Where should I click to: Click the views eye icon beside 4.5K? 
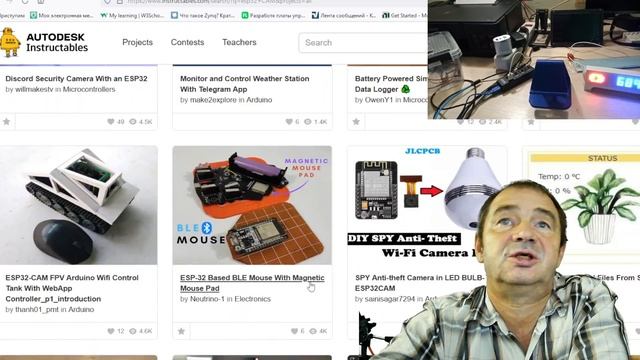coord(133,122)
